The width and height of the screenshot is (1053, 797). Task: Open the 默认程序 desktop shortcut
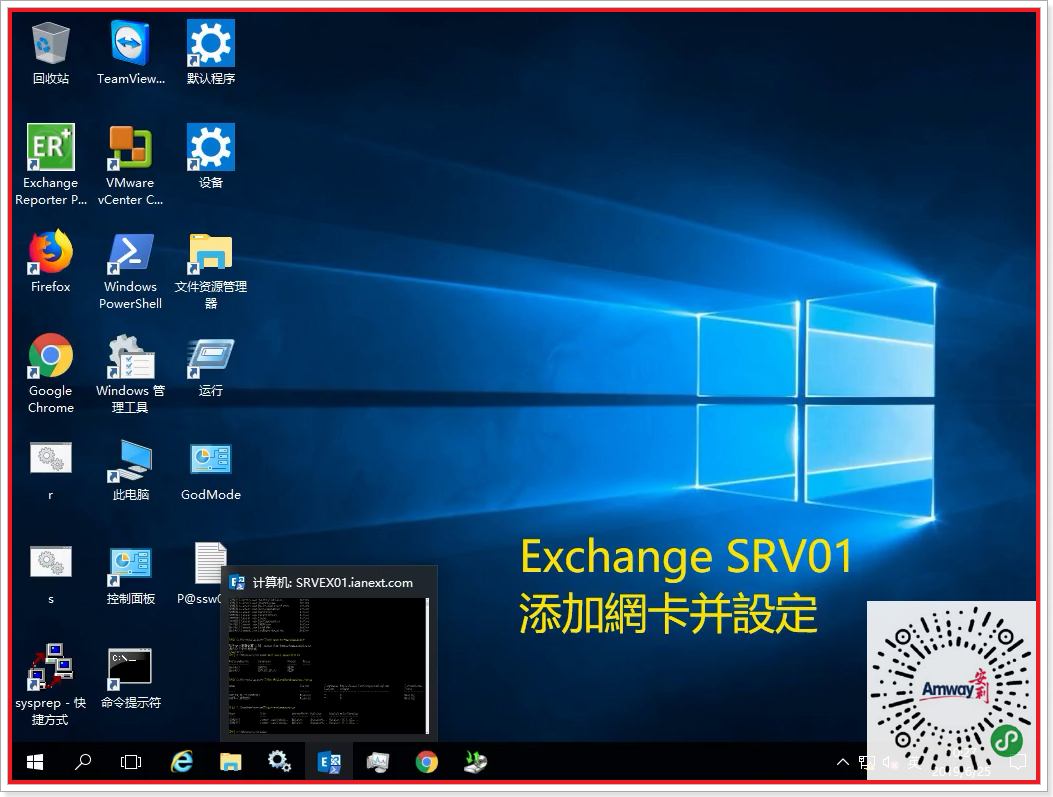[x=211, y=54]
